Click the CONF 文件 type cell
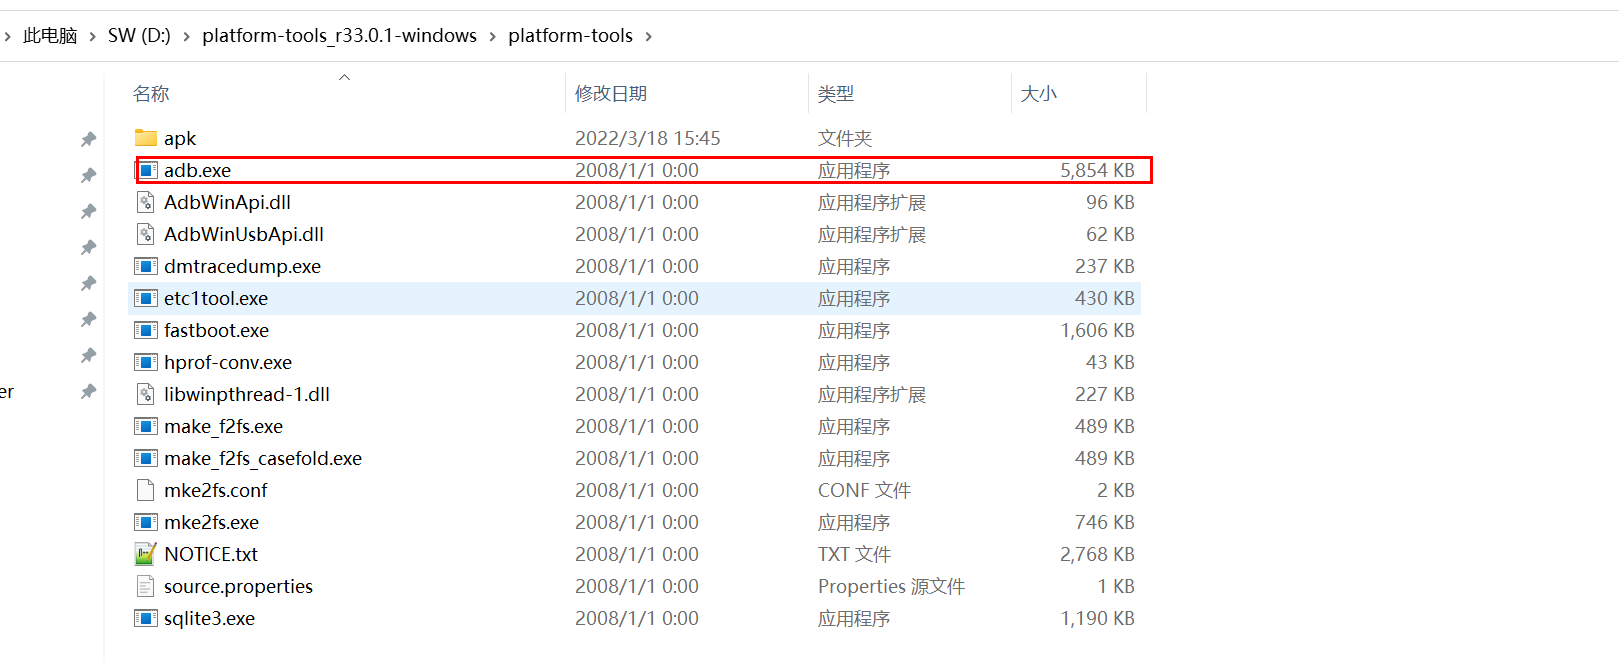This screenshot has width=1619, height=662. [x=864, y=490]
